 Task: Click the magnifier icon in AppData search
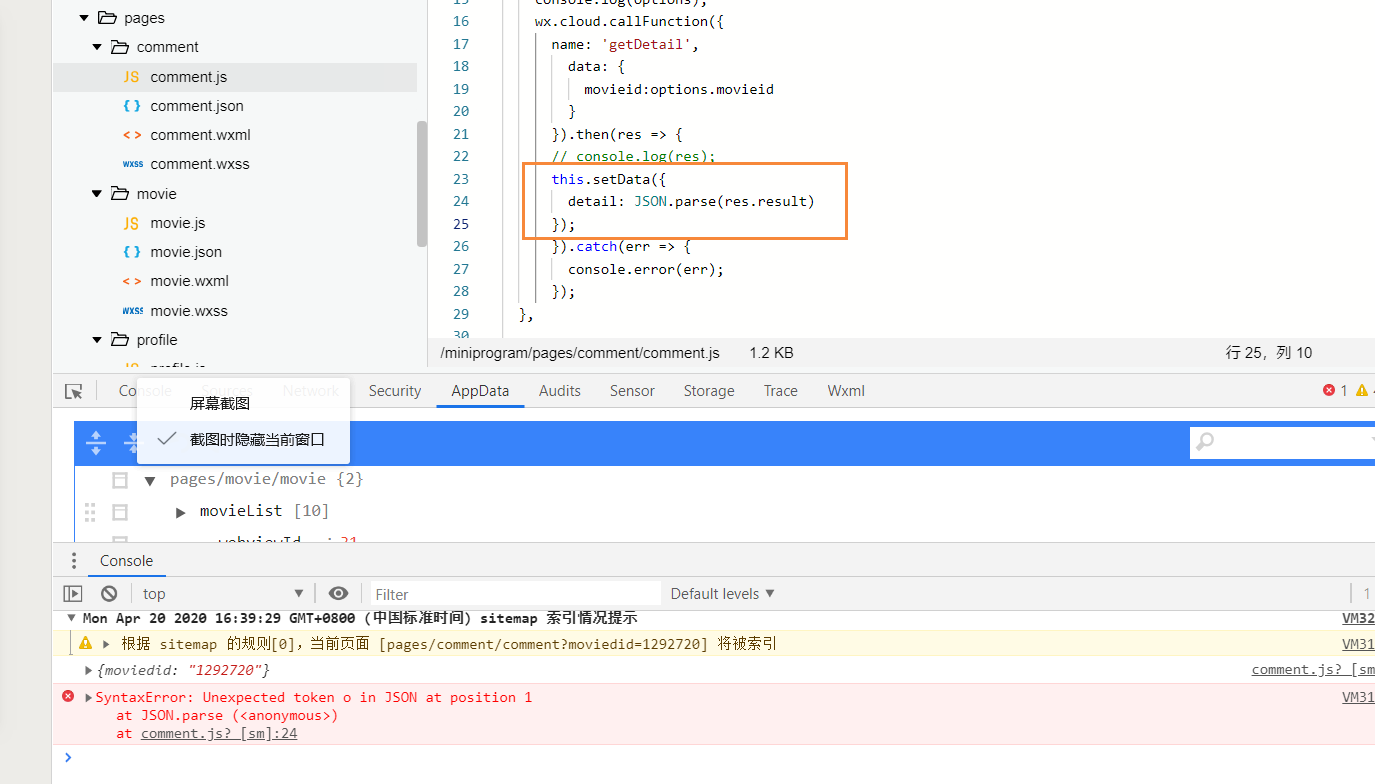1205,441
